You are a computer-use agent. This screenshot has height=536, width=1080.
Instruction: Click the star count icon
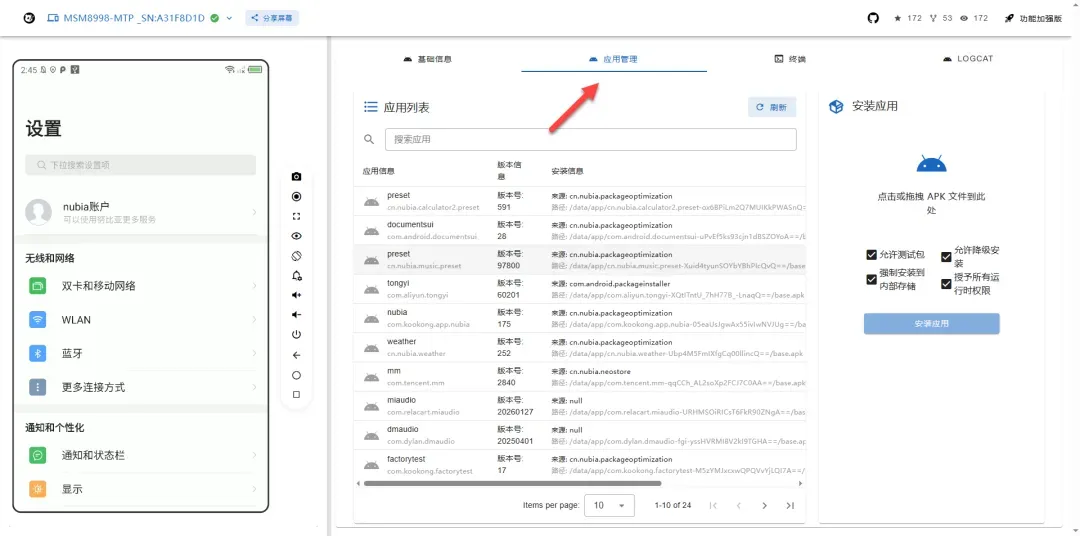click(897, 19)
